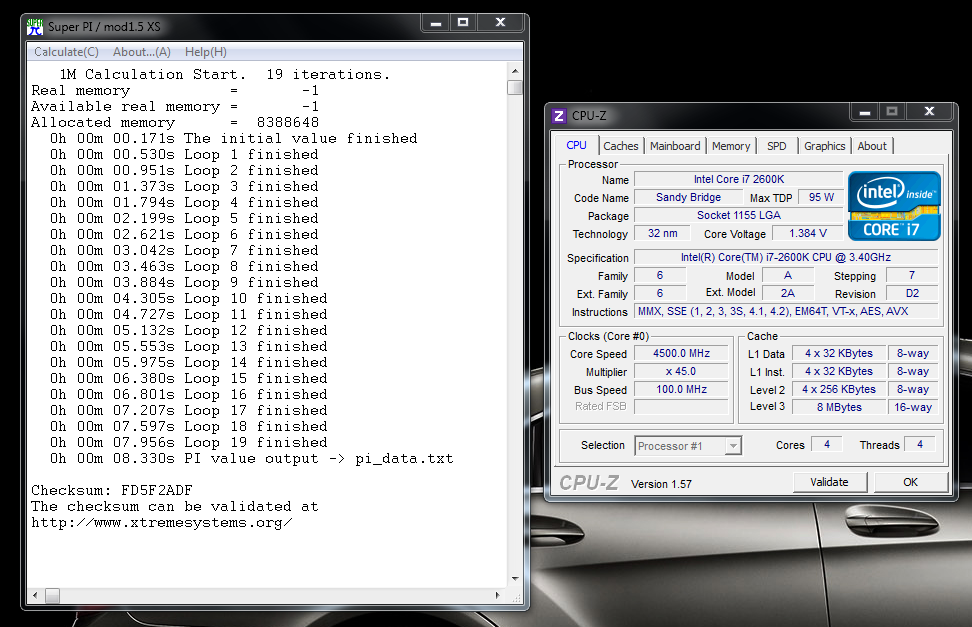The height and width of the screenshot is (627, 972).
Task: Click the Cores count value field
Action: (x=827, y=445)
